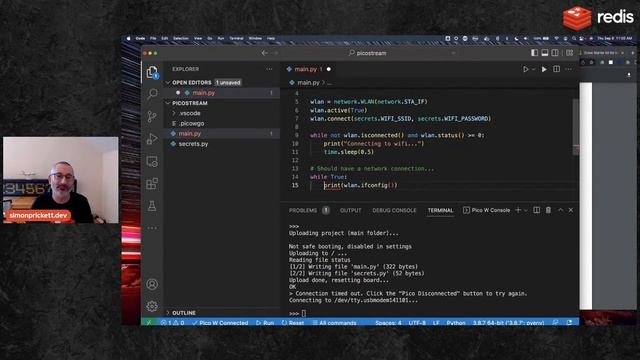Viewport: 640px width, 360px height.
Task: Open the Terminal menu in menu bar
Action: point(236,38)
